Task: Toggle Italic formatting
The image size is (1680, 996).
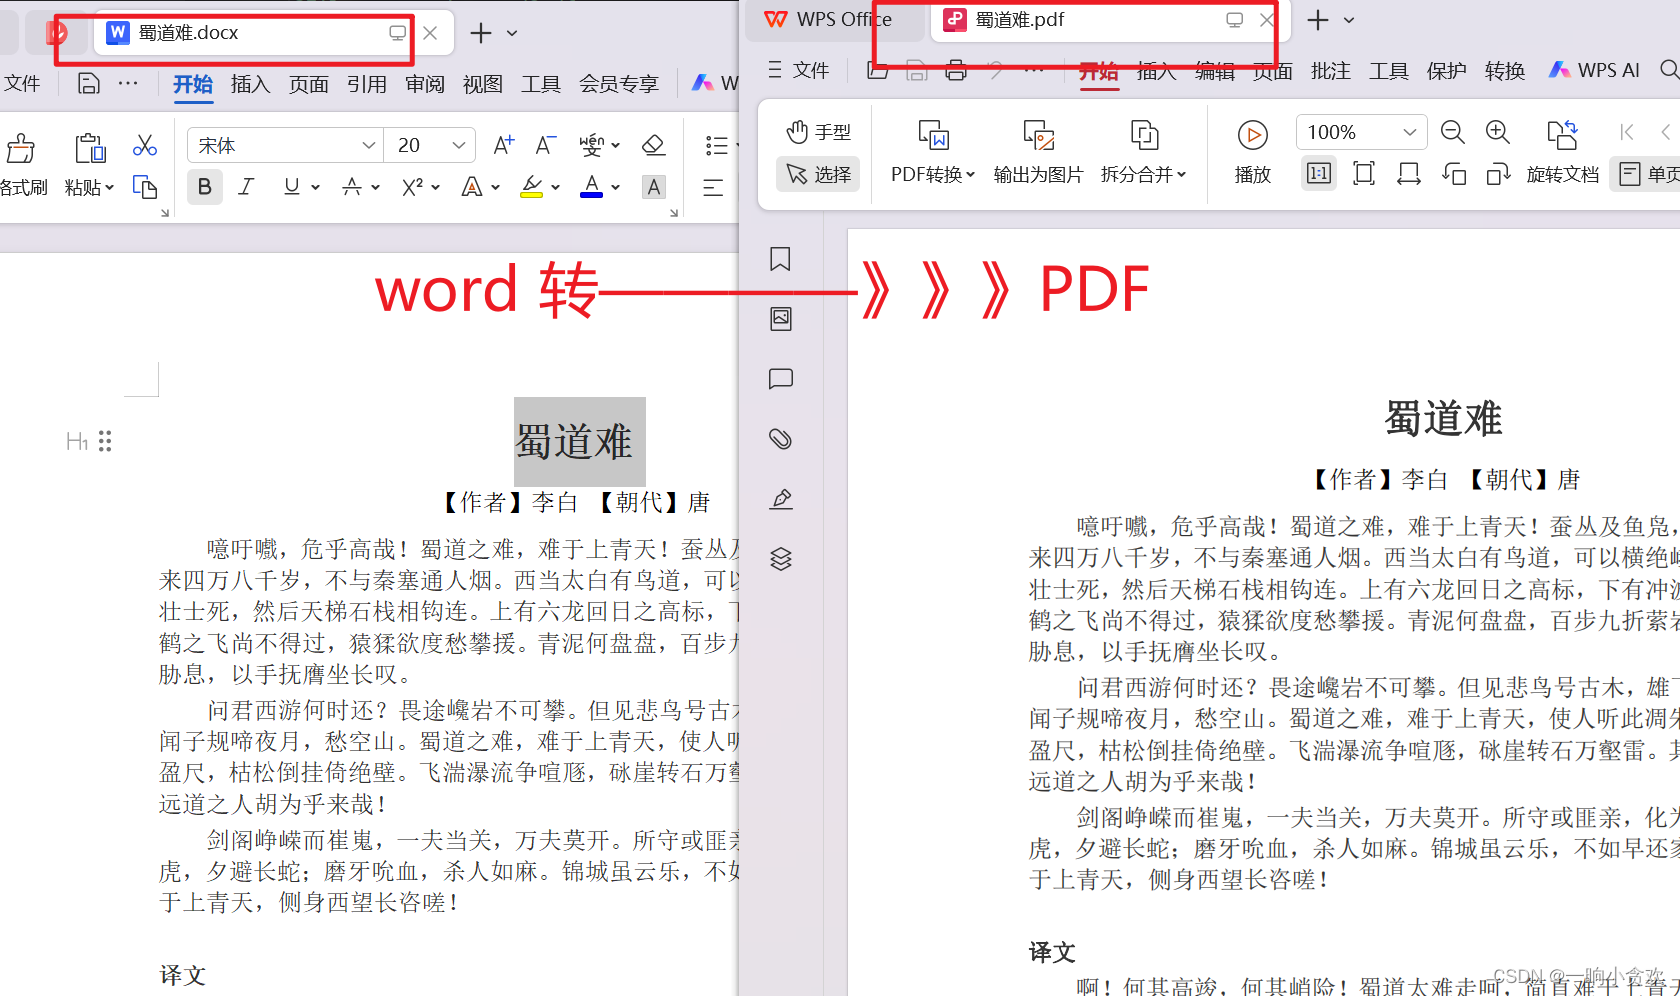Action: [x=246, y=187]
